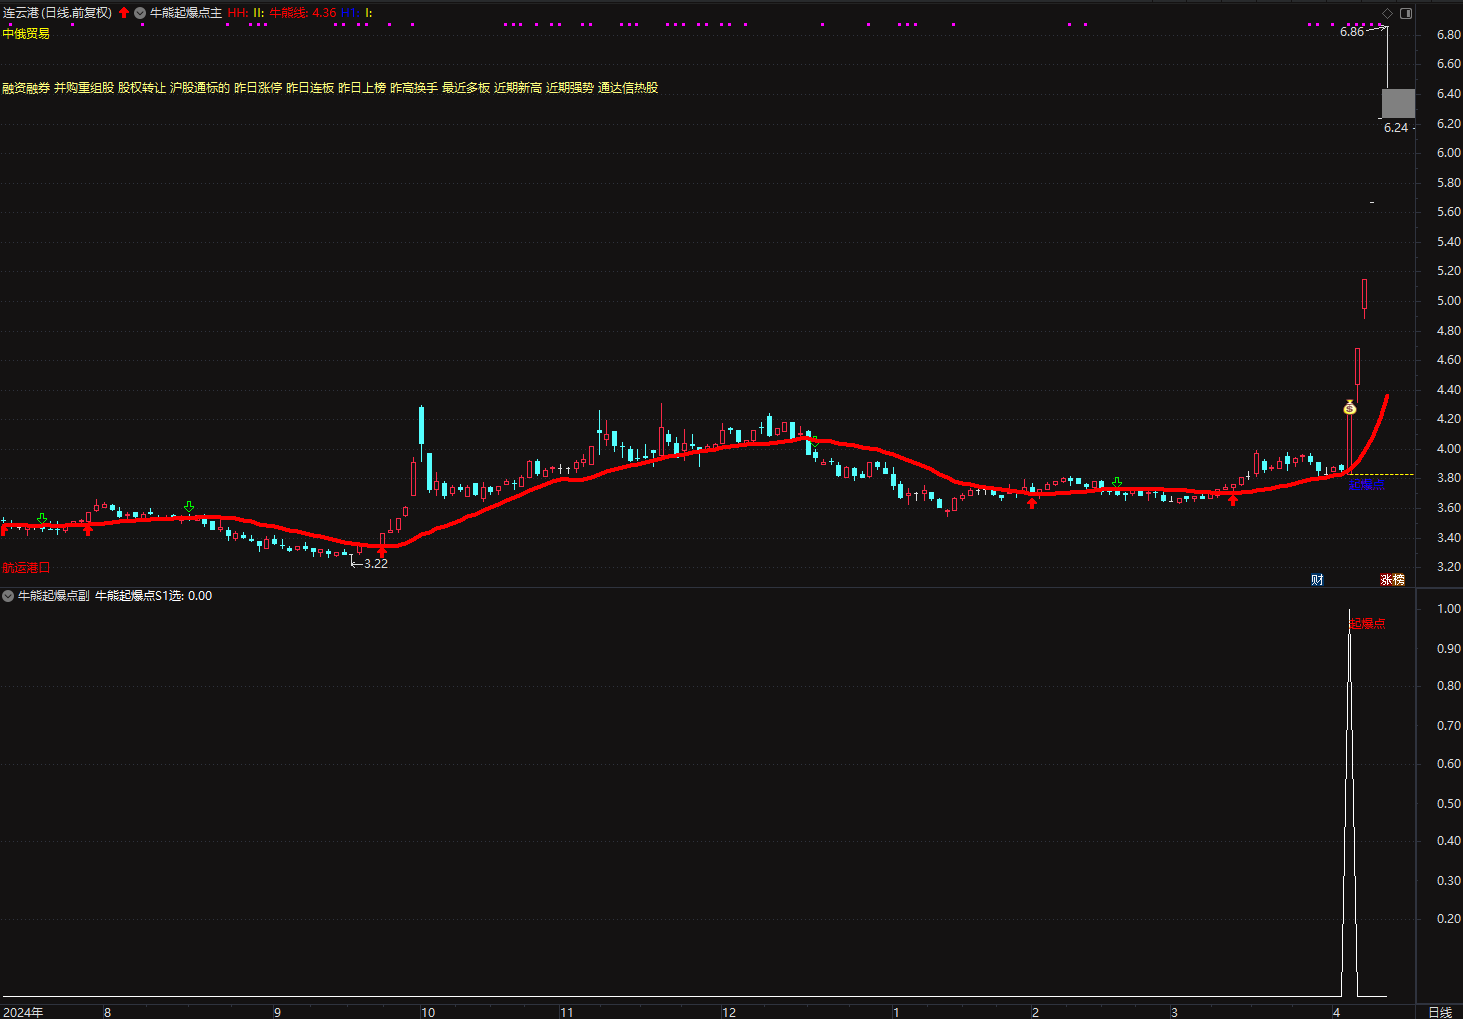Select the 日线 period label at bottom right
The image size is (1463, 1019).
pyautogui.click(x=1439, y=1012)
